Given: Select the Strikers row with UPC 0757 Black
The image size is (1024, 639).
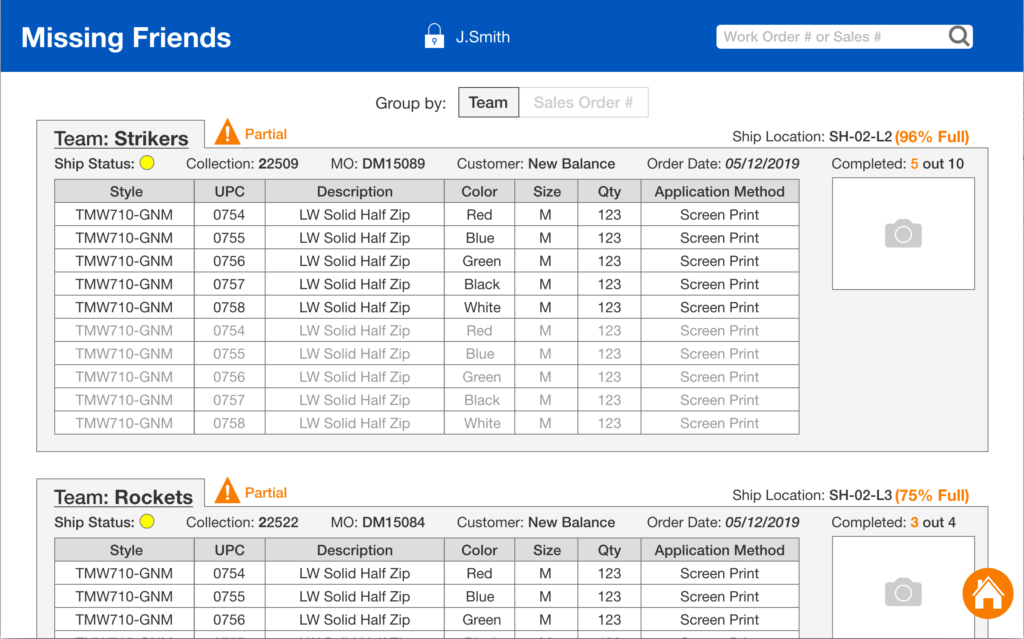Looking at the screenshot, I should tap(426, 284).
